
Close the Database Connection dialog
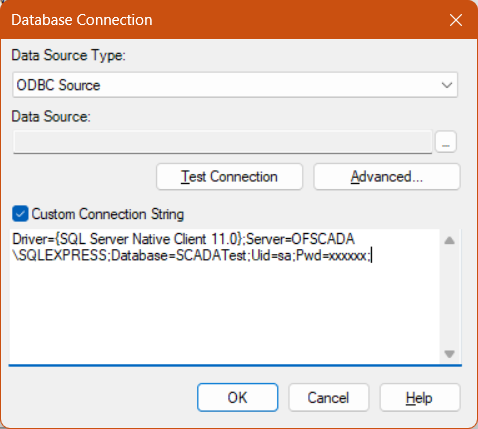click(x=456, y=20)
